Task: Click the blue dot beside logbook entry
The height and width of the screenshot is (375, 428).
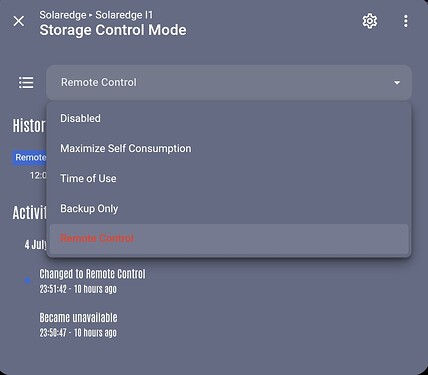Action: click(27, 280)
